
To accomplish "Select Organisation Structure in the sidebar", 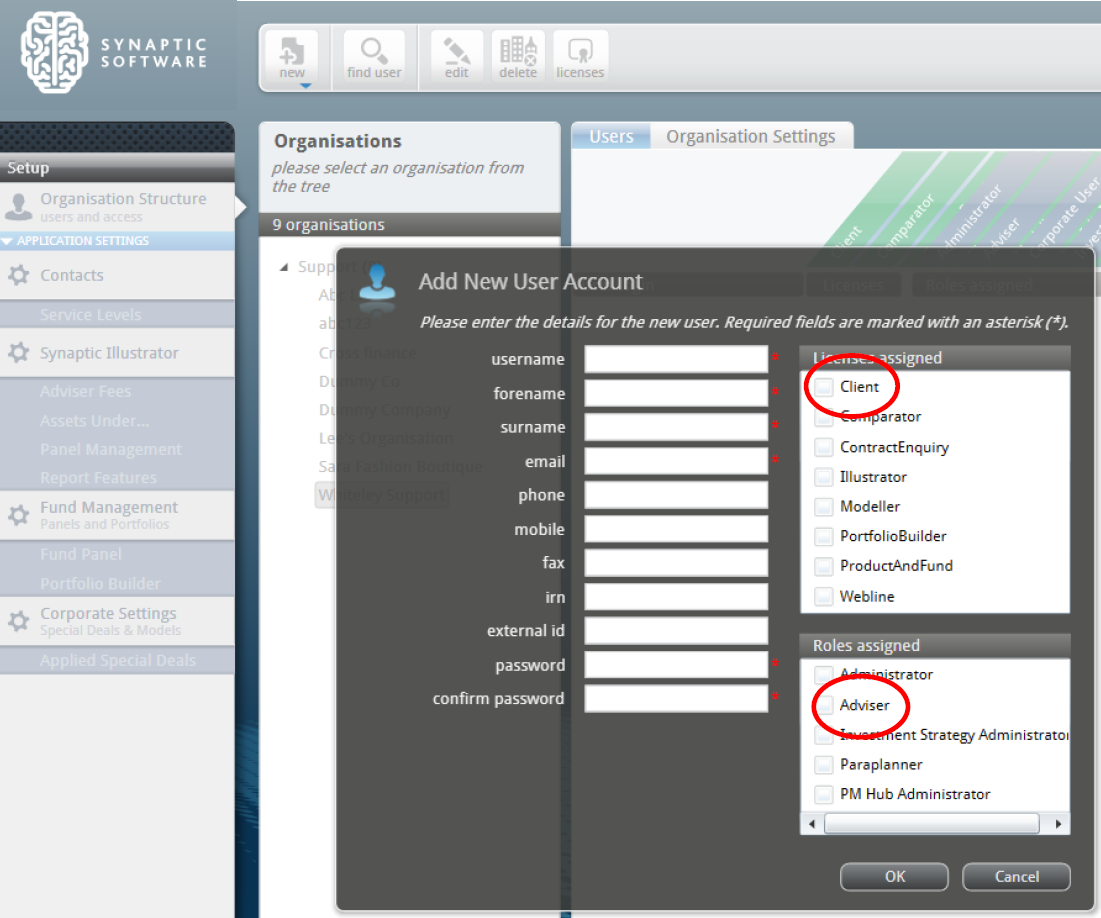I will pos(117,206).
